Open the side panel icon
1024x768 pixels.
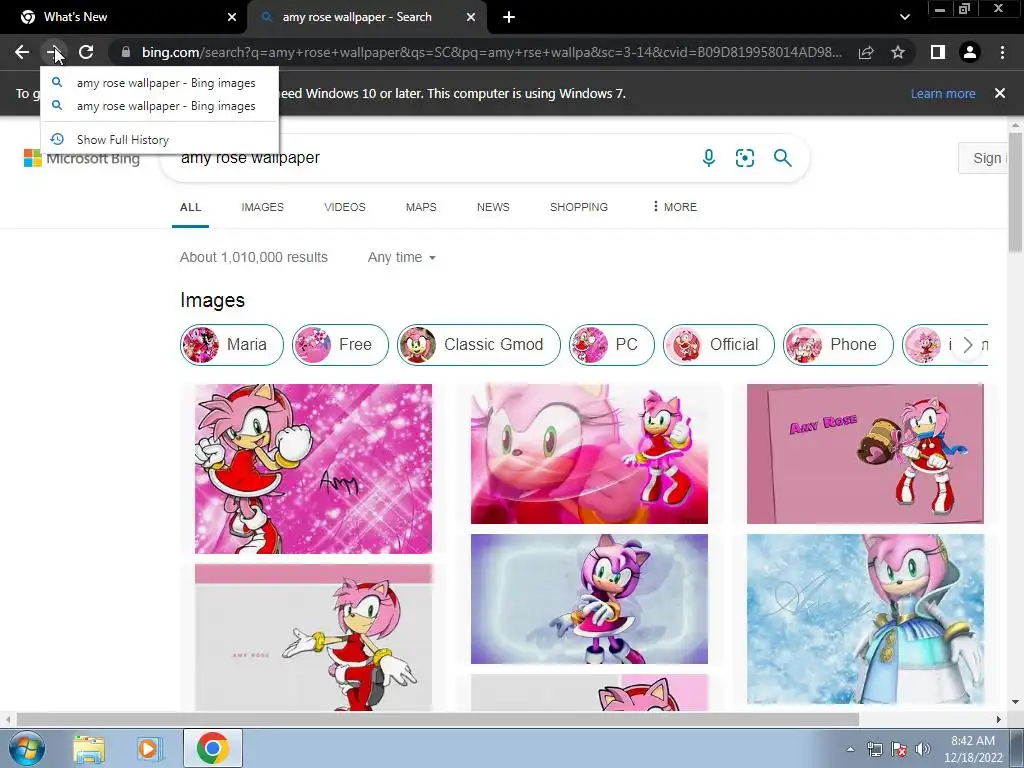938,52
